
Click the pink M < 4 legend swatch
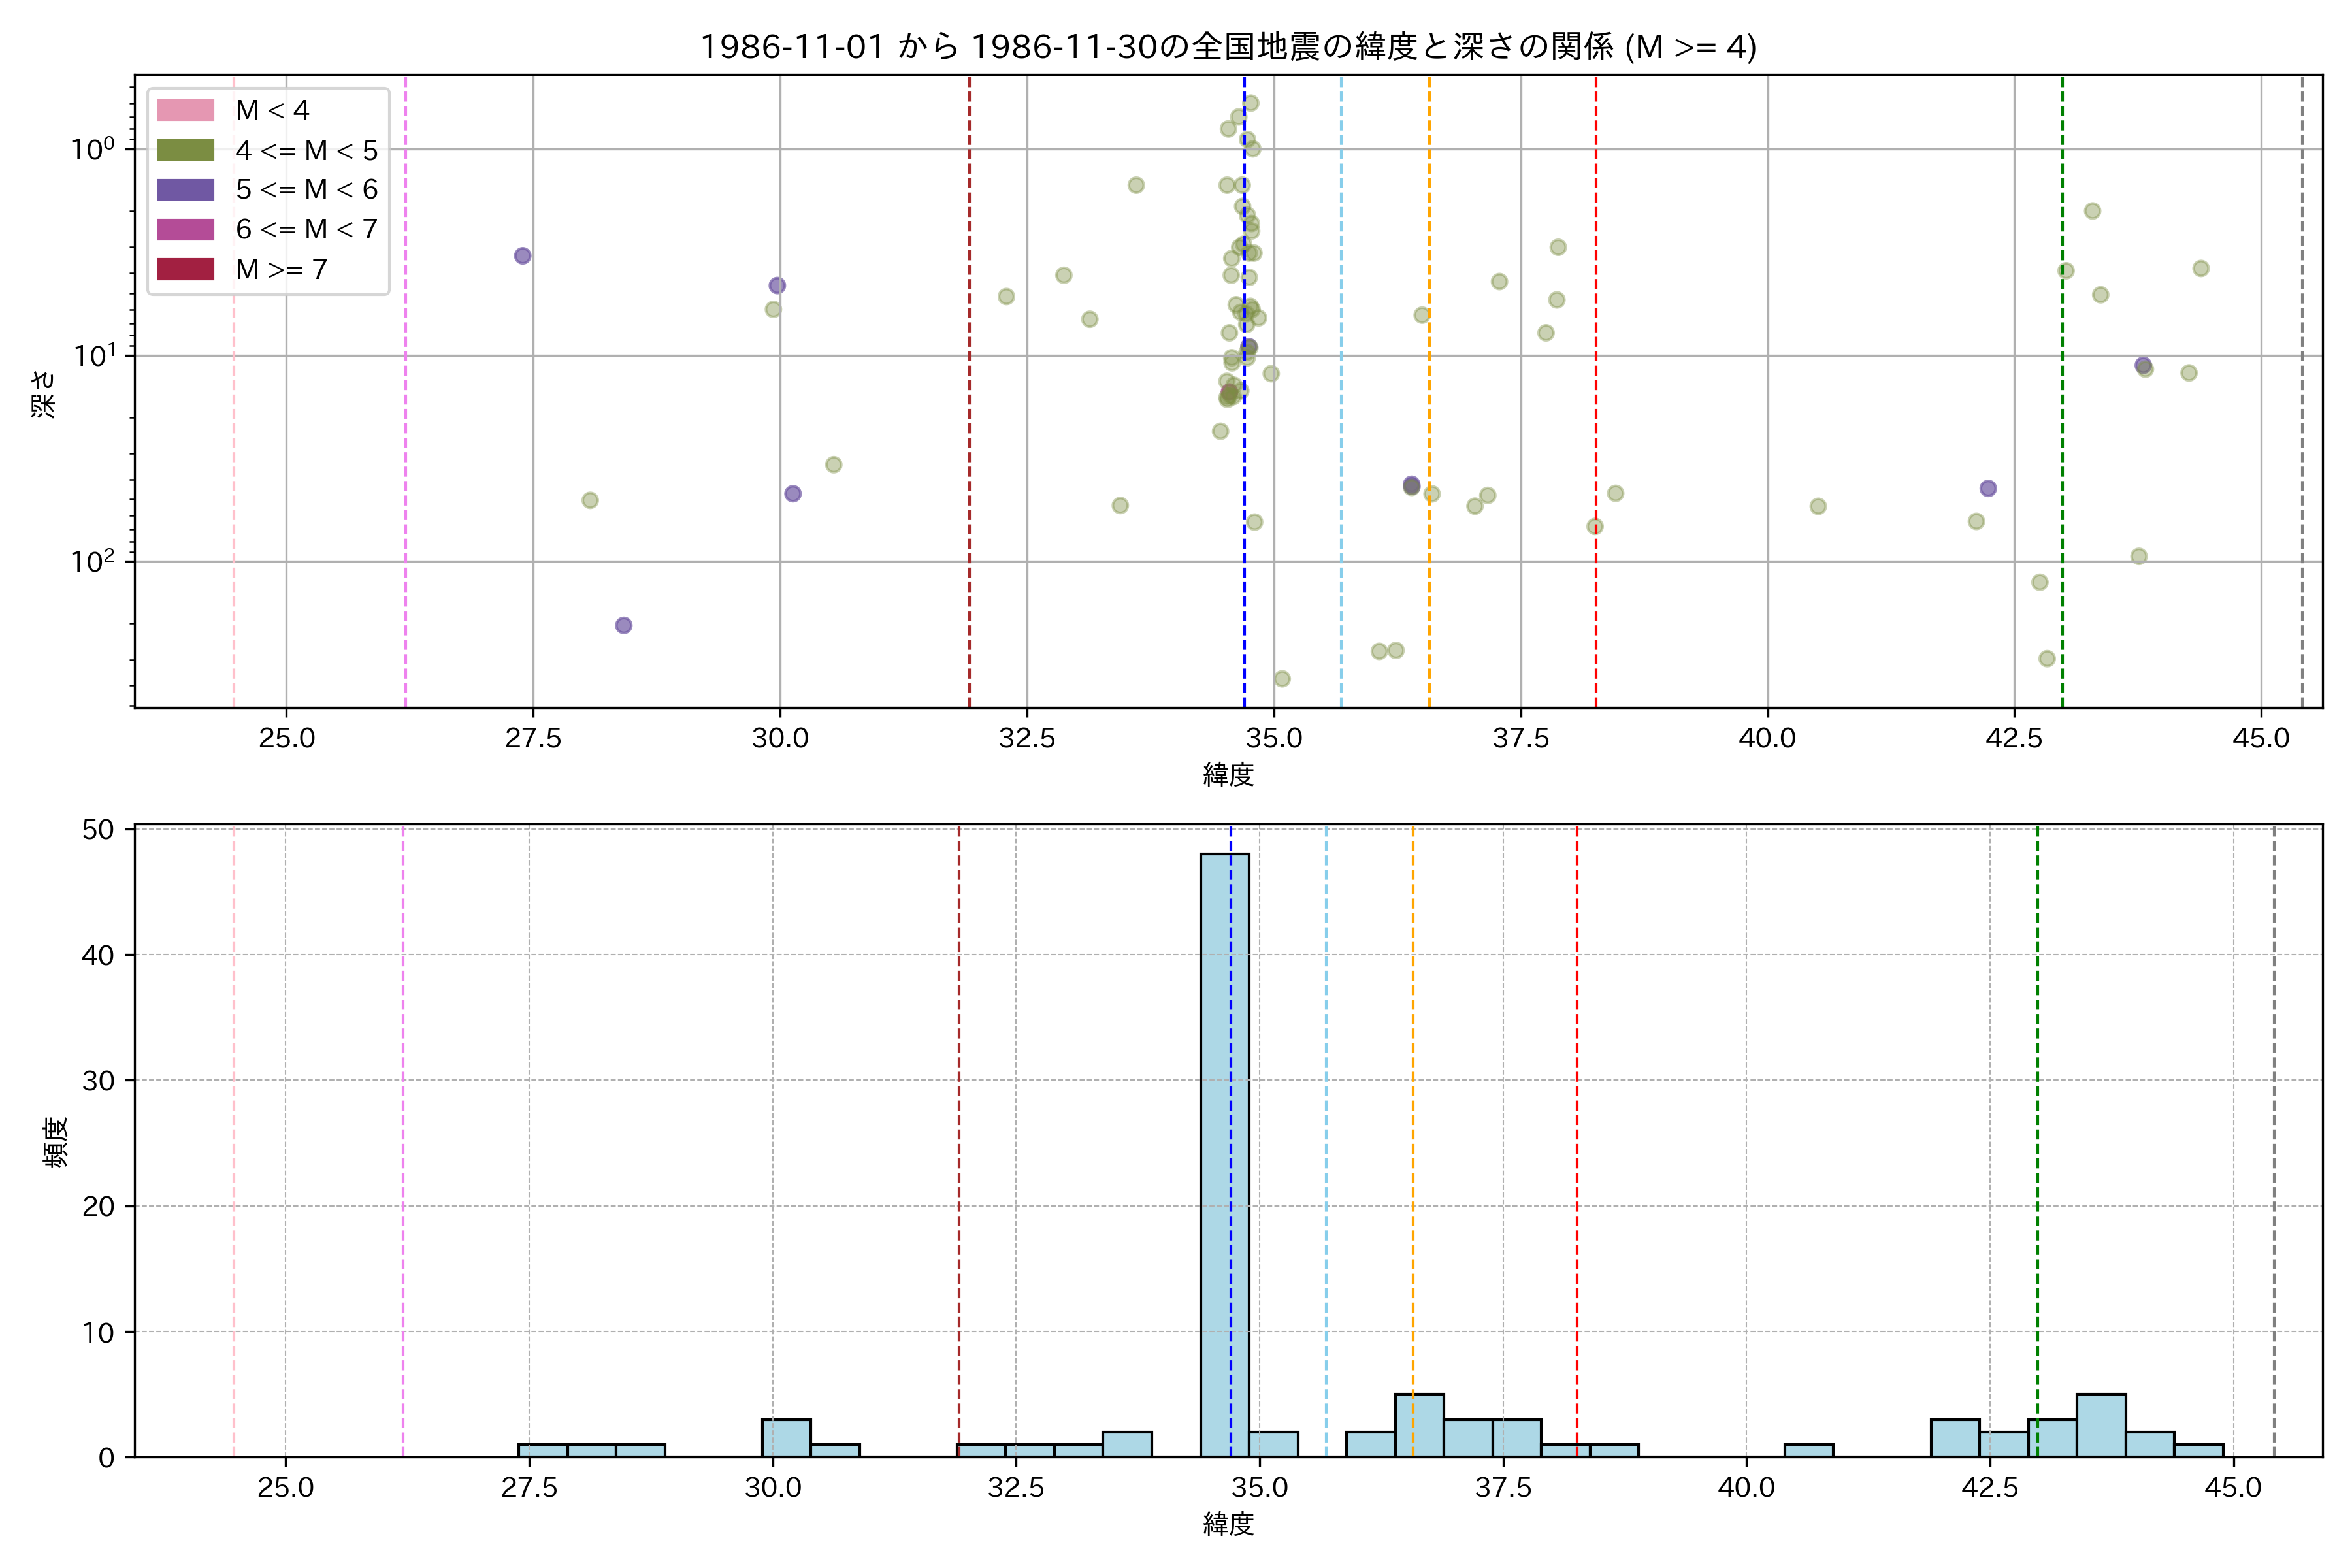pos(185,110)
